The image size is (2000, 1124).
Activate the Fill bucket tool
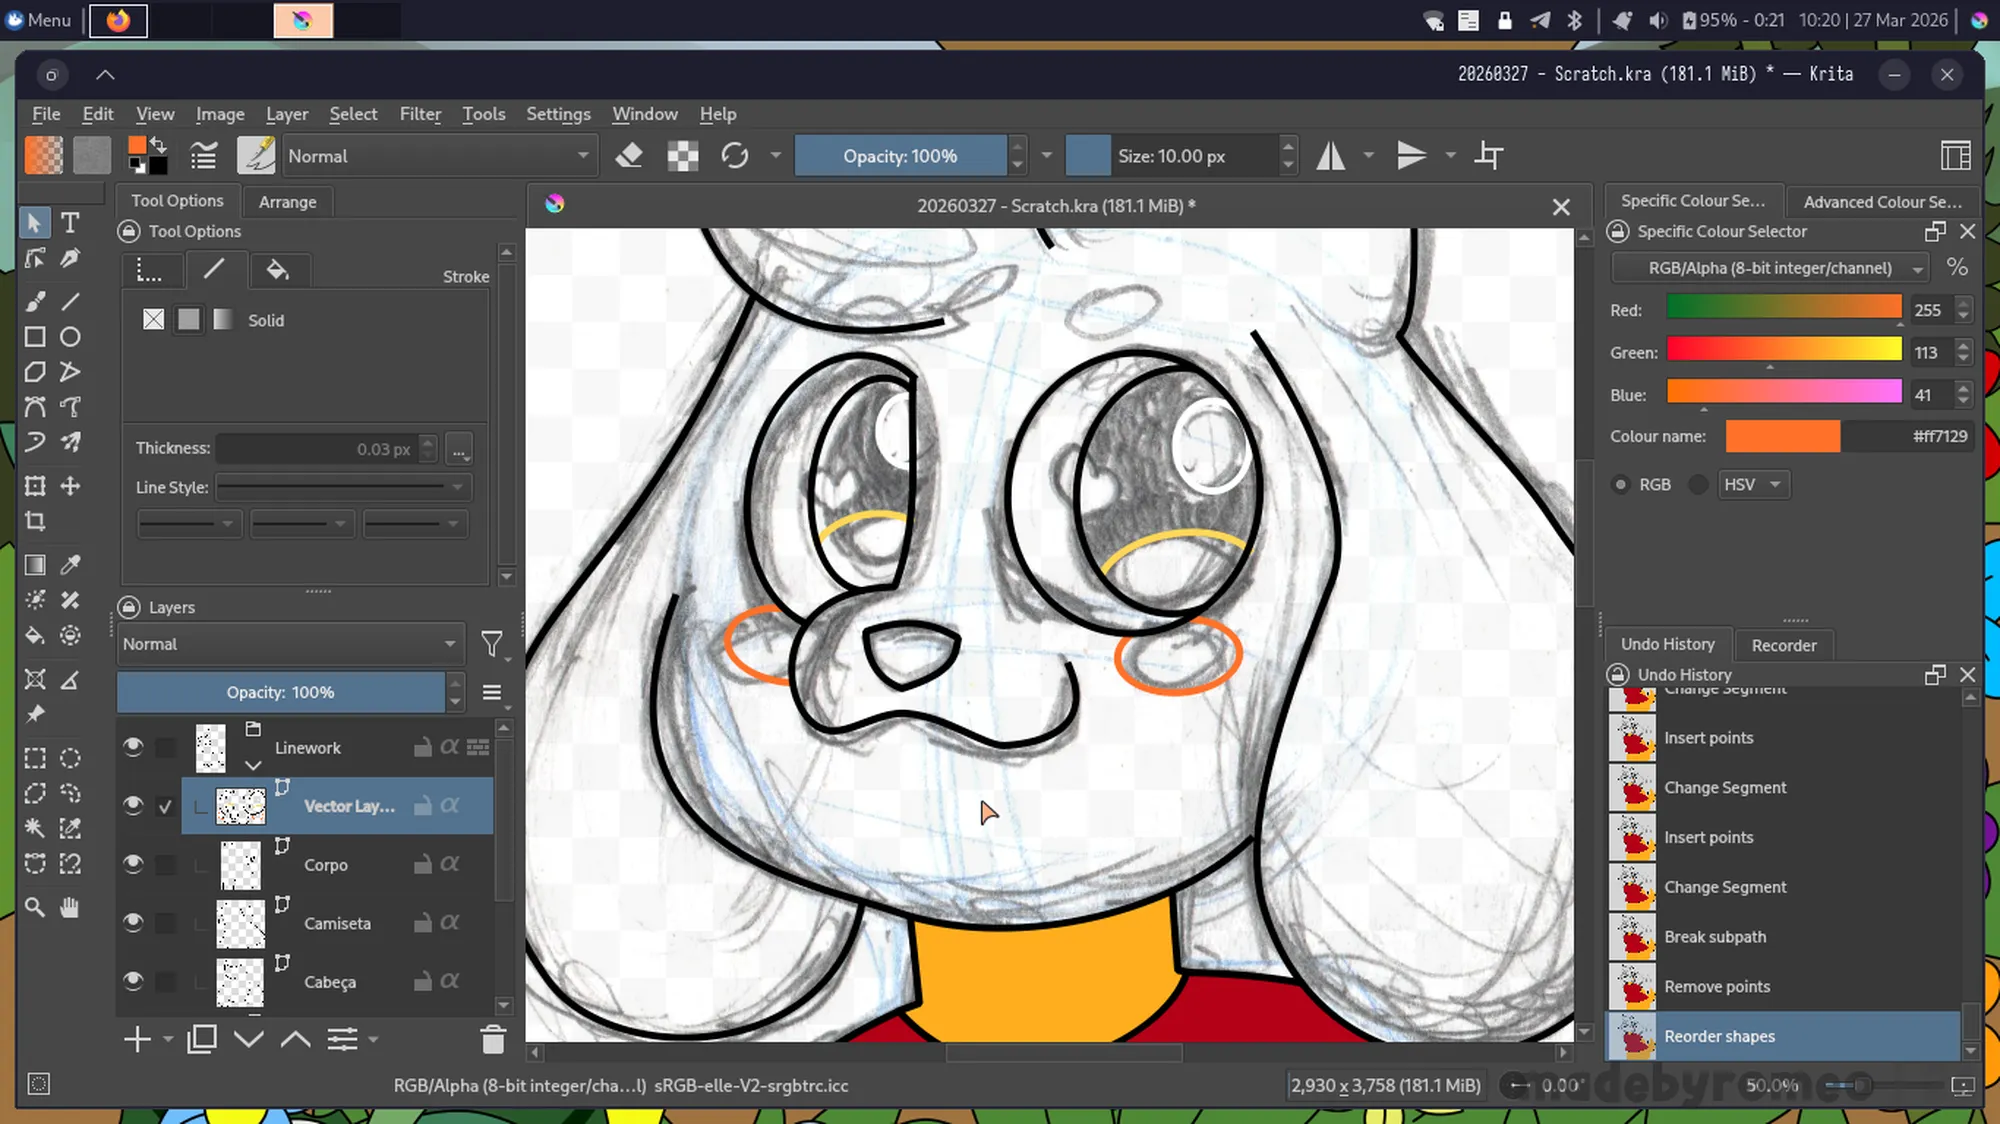click(35, 636)
